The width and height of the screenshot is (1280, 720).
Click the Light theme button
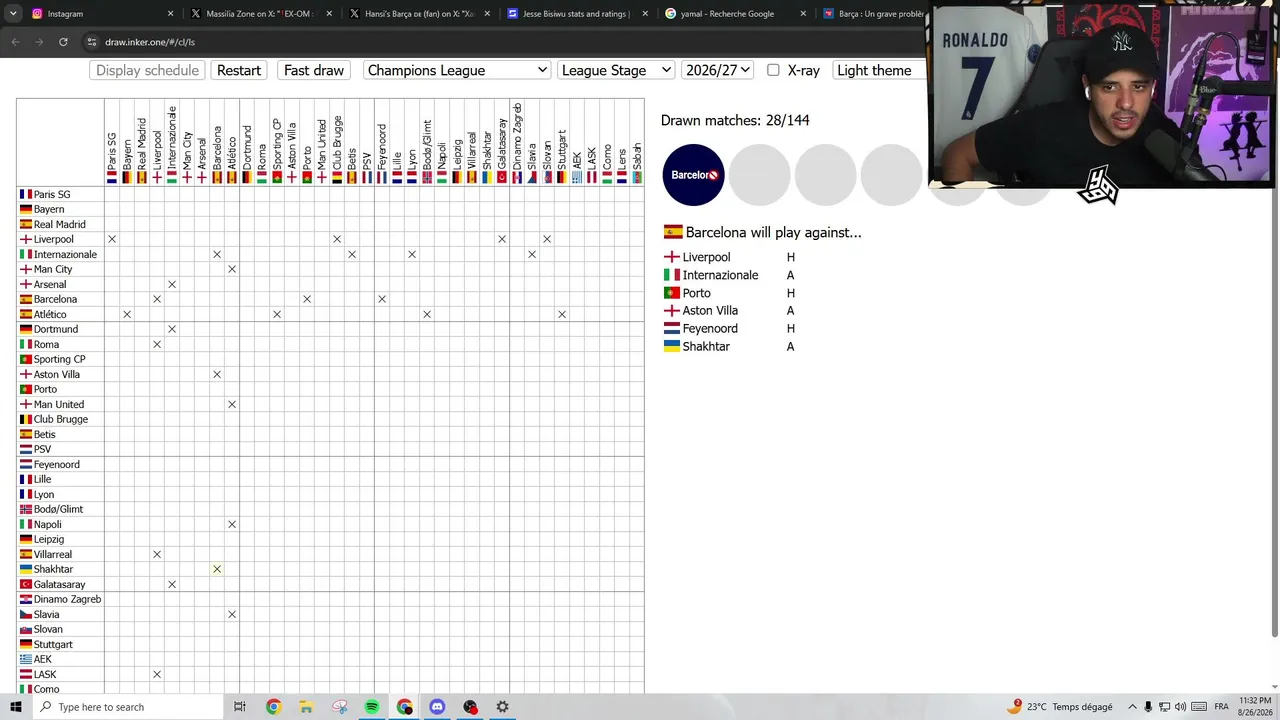point(874,70)
